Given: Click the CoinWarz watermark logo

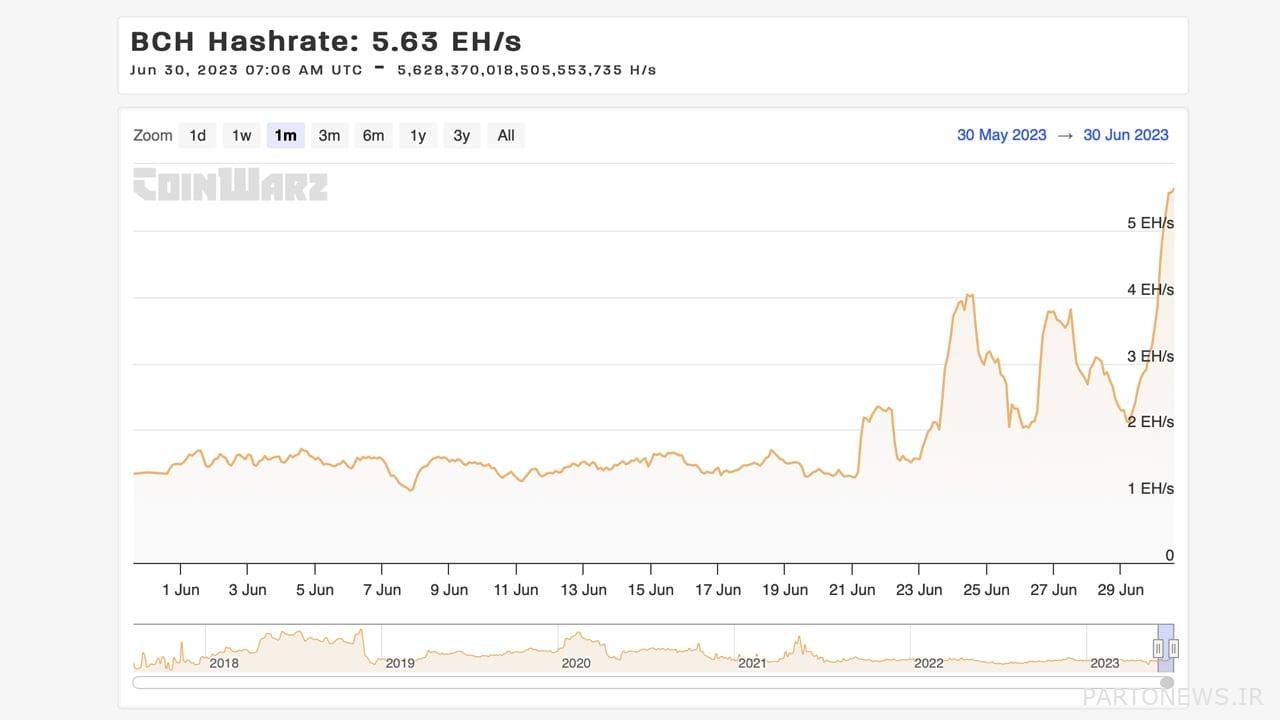Looking at the screenshot, I should 231,185.
